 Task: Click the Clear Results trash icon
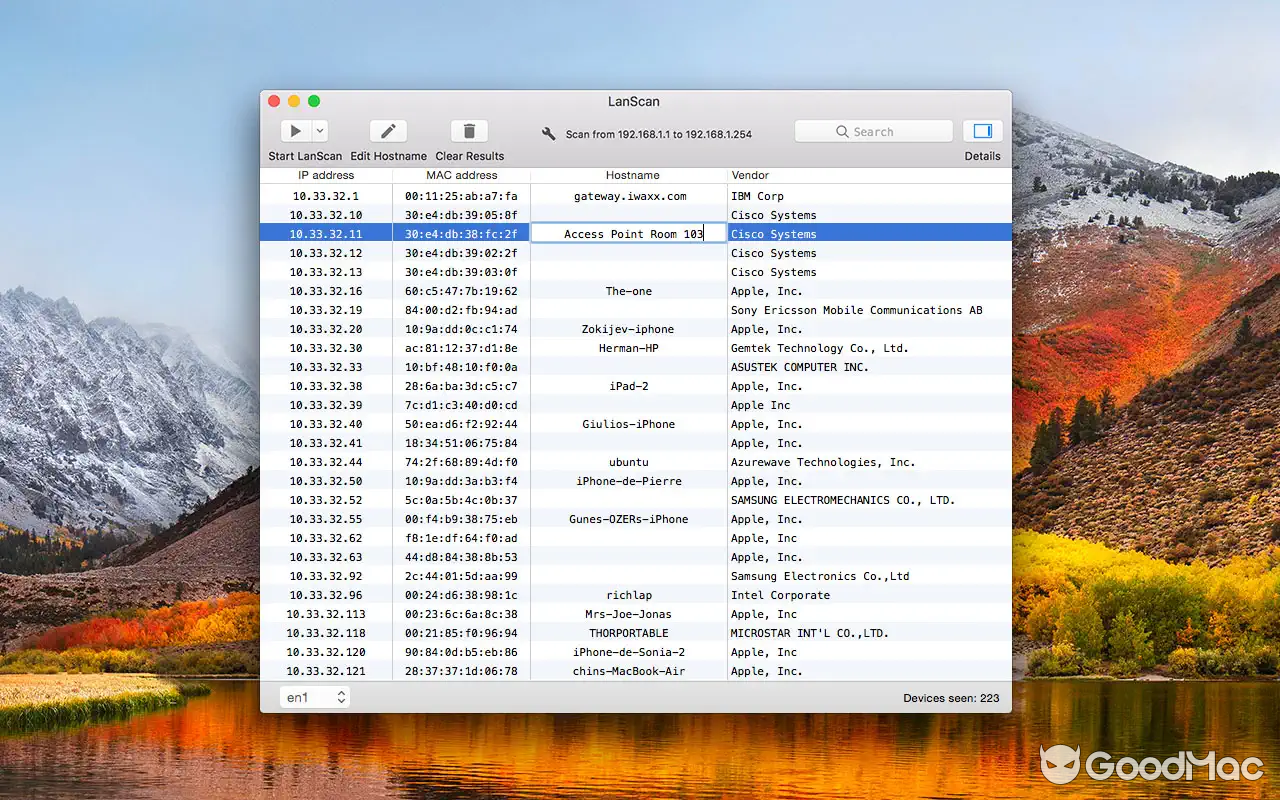469,129
